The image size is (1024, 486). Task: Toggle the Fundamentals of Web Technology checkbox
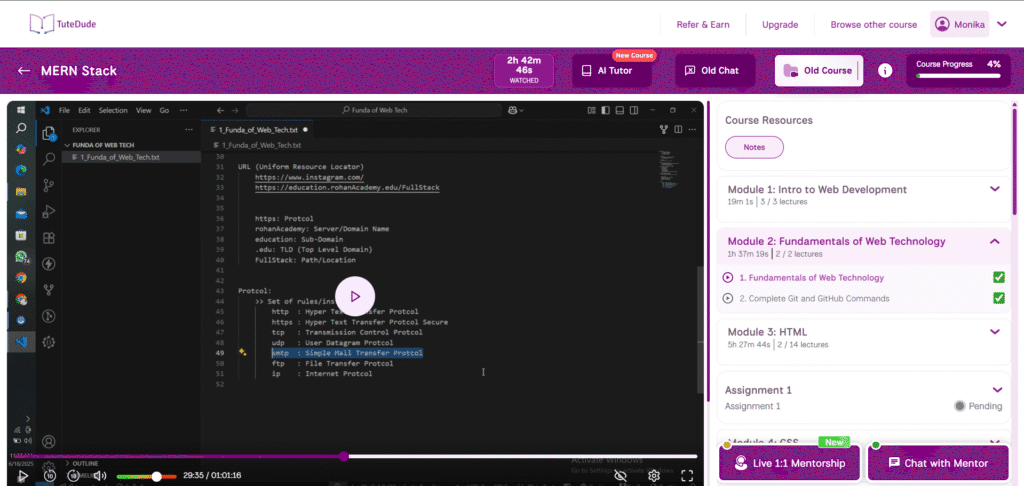pyautogui.click(x=998, y=277)
